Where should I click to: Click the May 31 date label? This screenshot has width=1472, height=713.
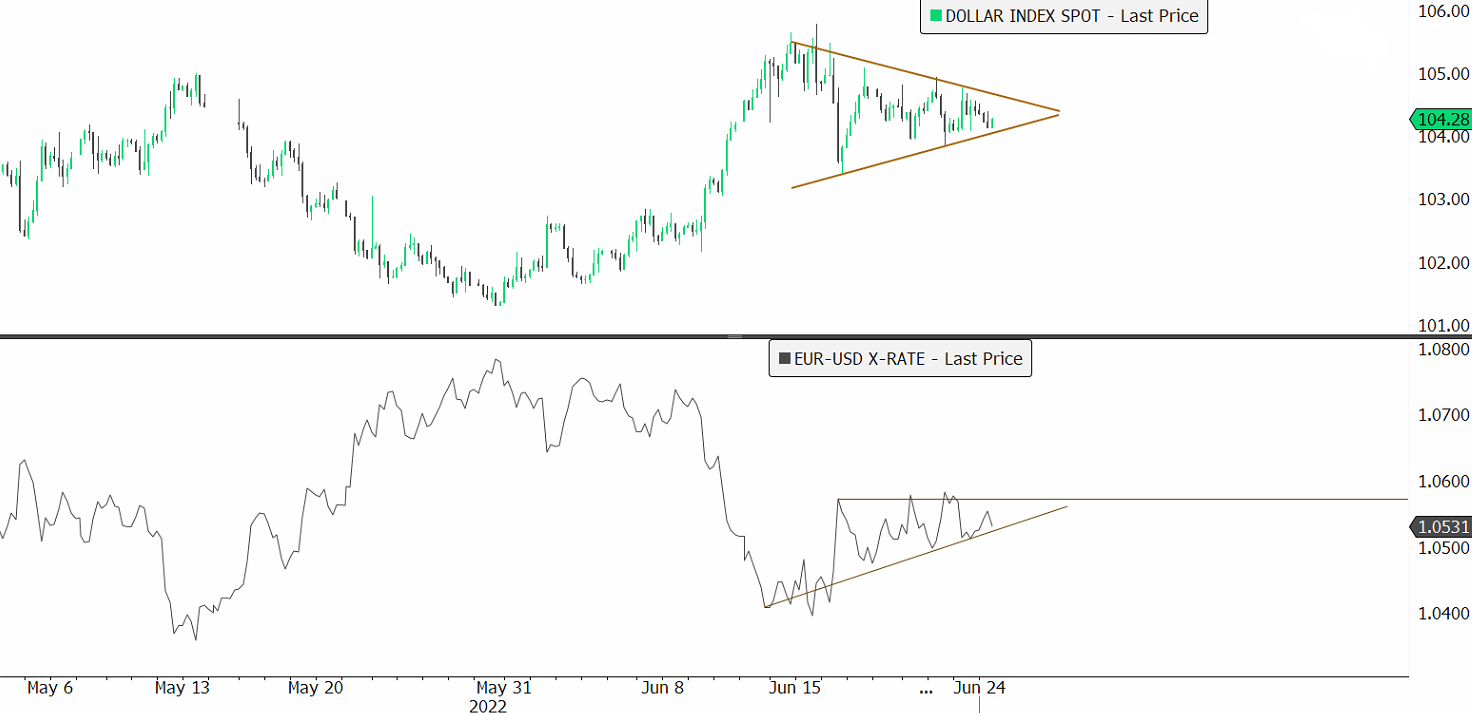[504, 688]
